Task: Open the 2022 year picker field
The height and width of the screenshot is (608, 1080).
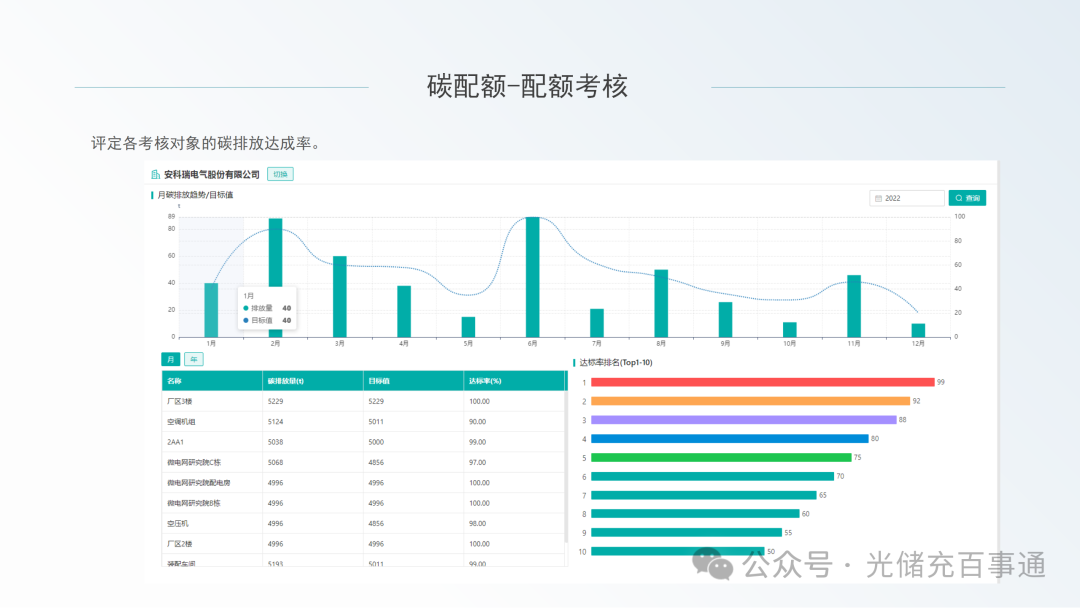Action: [906, 198]
